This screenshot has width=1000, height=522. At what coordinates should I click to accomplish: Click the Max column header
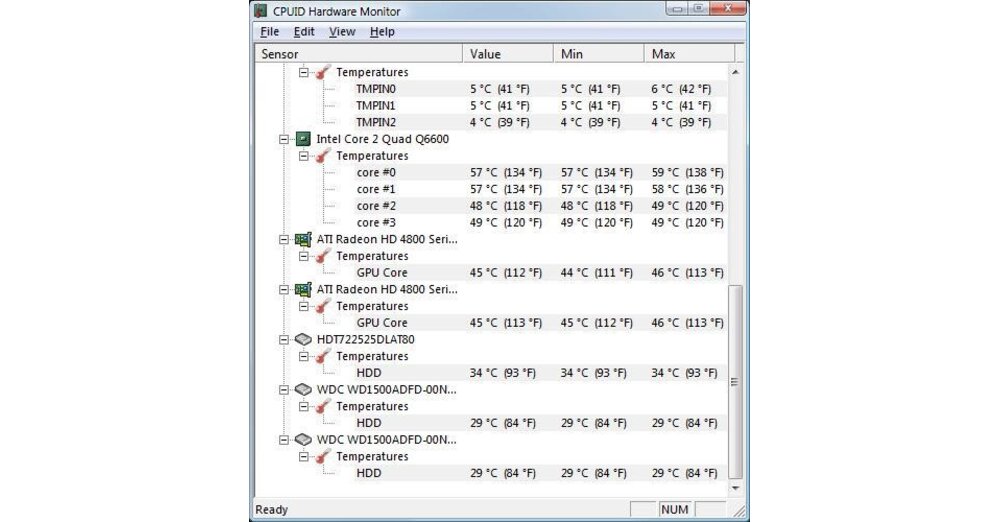pyautogui.click(x=689, y=54)
